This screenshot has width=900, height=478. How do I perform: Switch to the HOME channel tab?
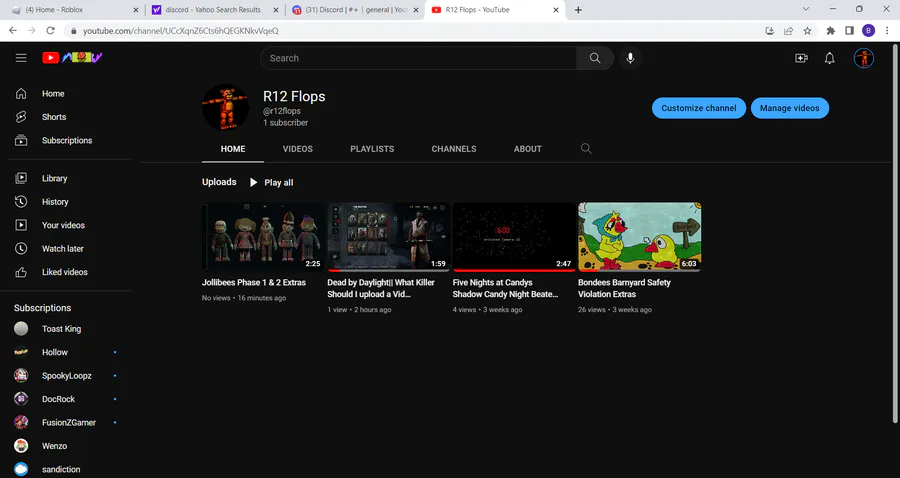tap(233, 149)
